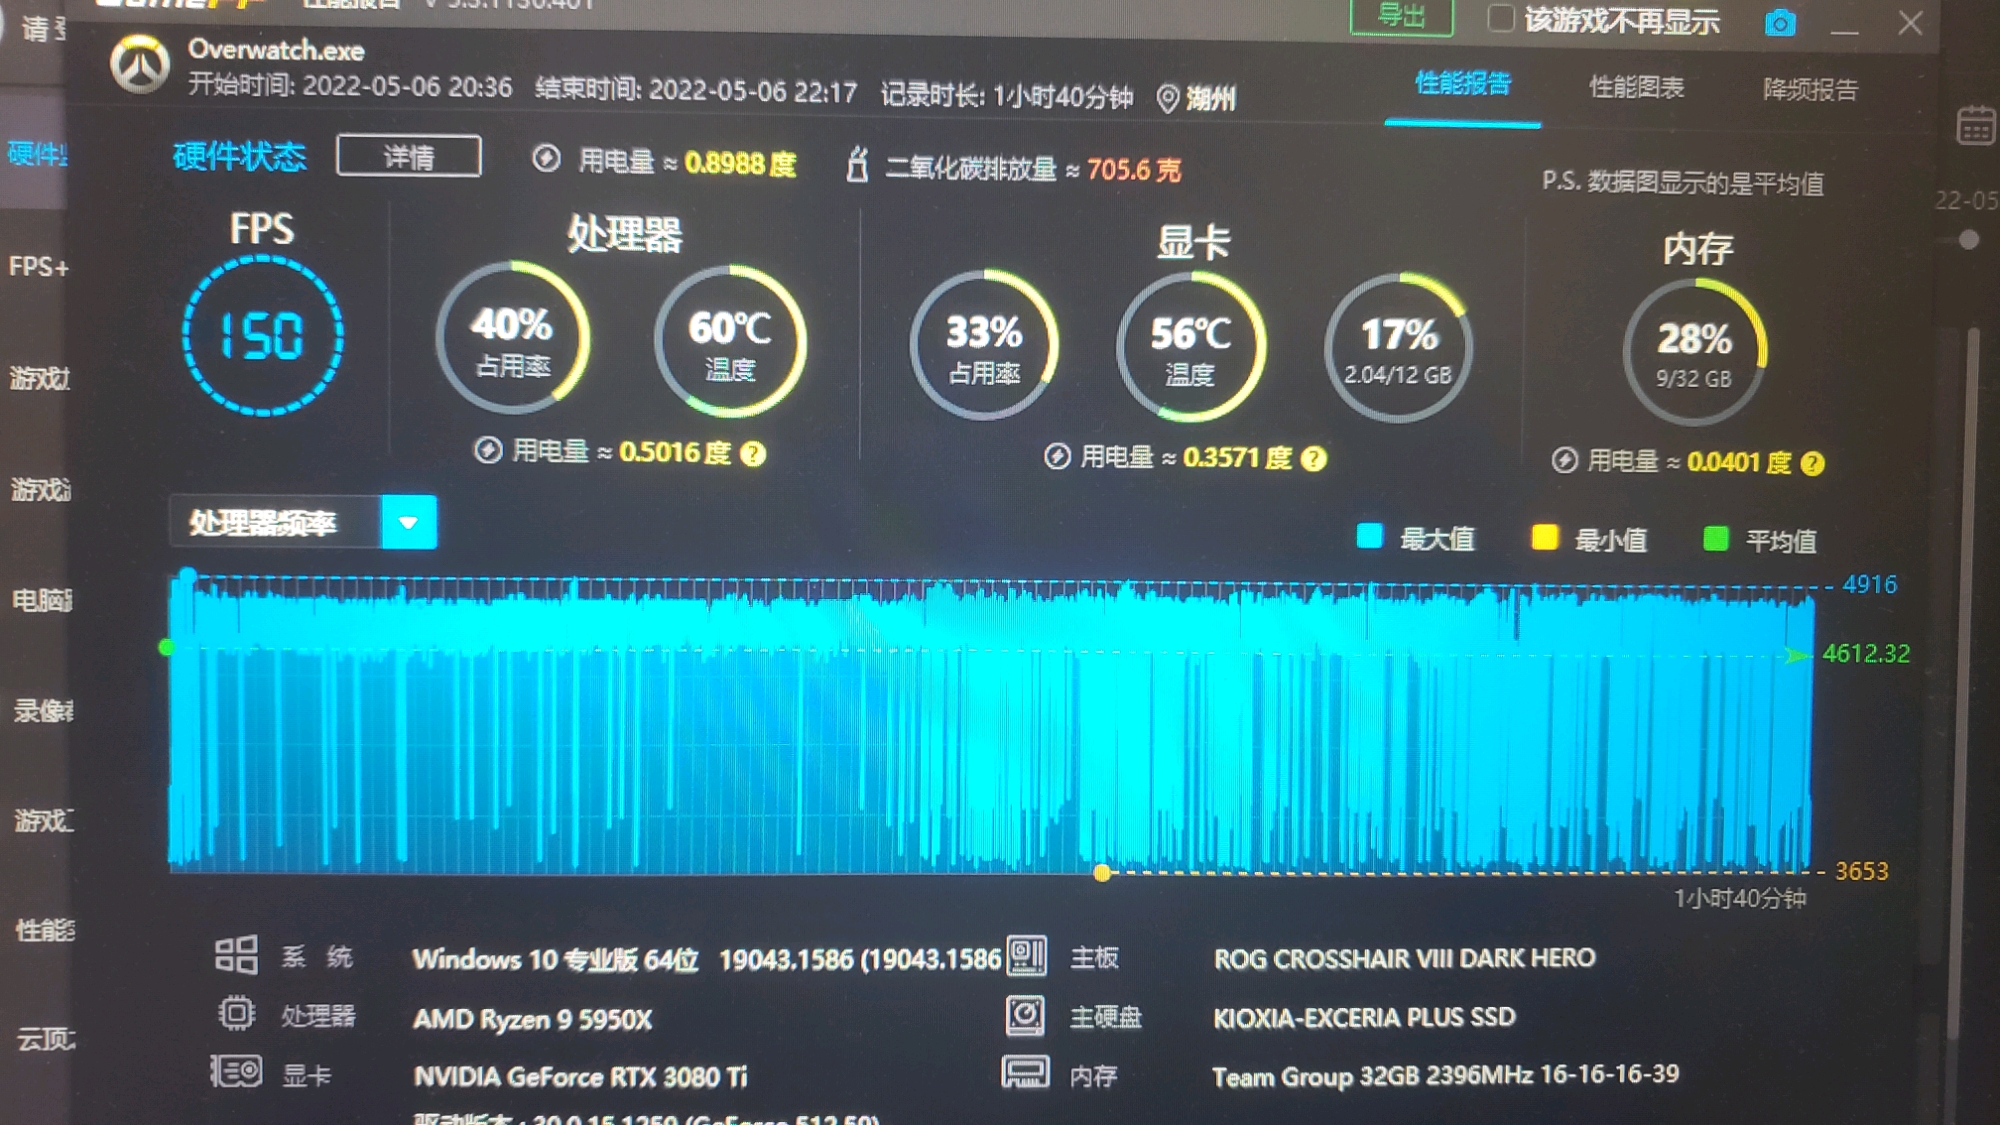
Task: Click the Overwatch.exe title text
Action: pos(276,49)
